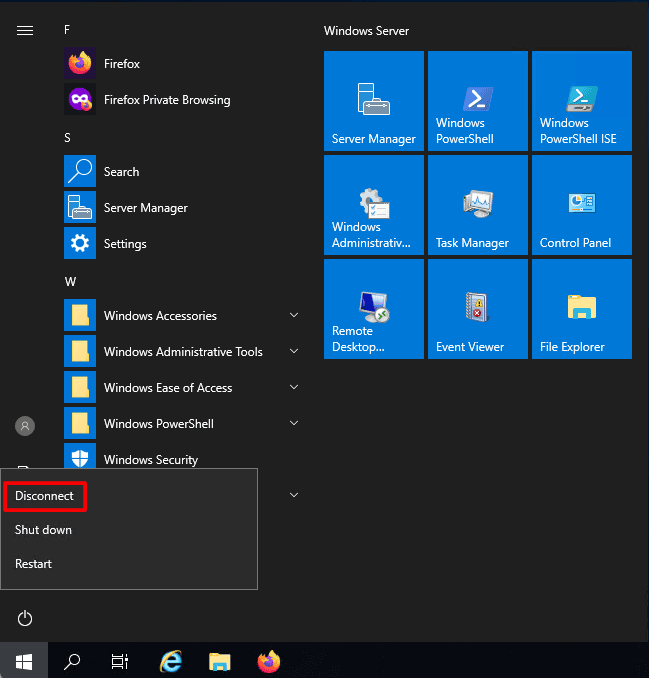Open the Event Viewer tile
Viewport: 649px width, 678px height.
tap(478, 309)
